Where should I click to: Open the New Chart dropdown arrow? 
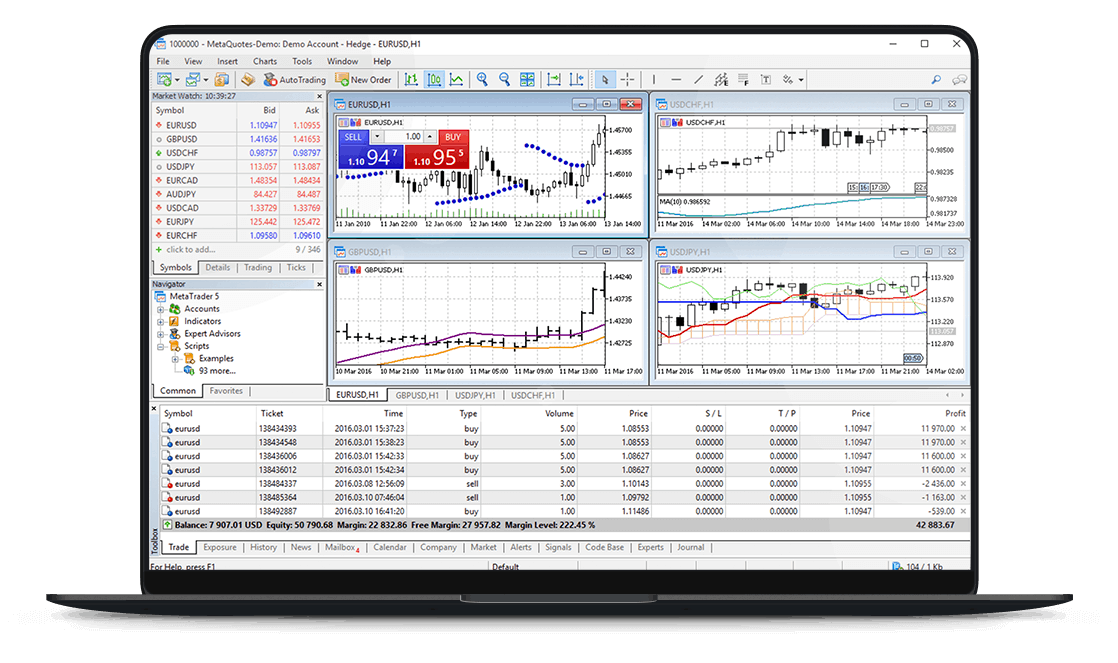176,79
